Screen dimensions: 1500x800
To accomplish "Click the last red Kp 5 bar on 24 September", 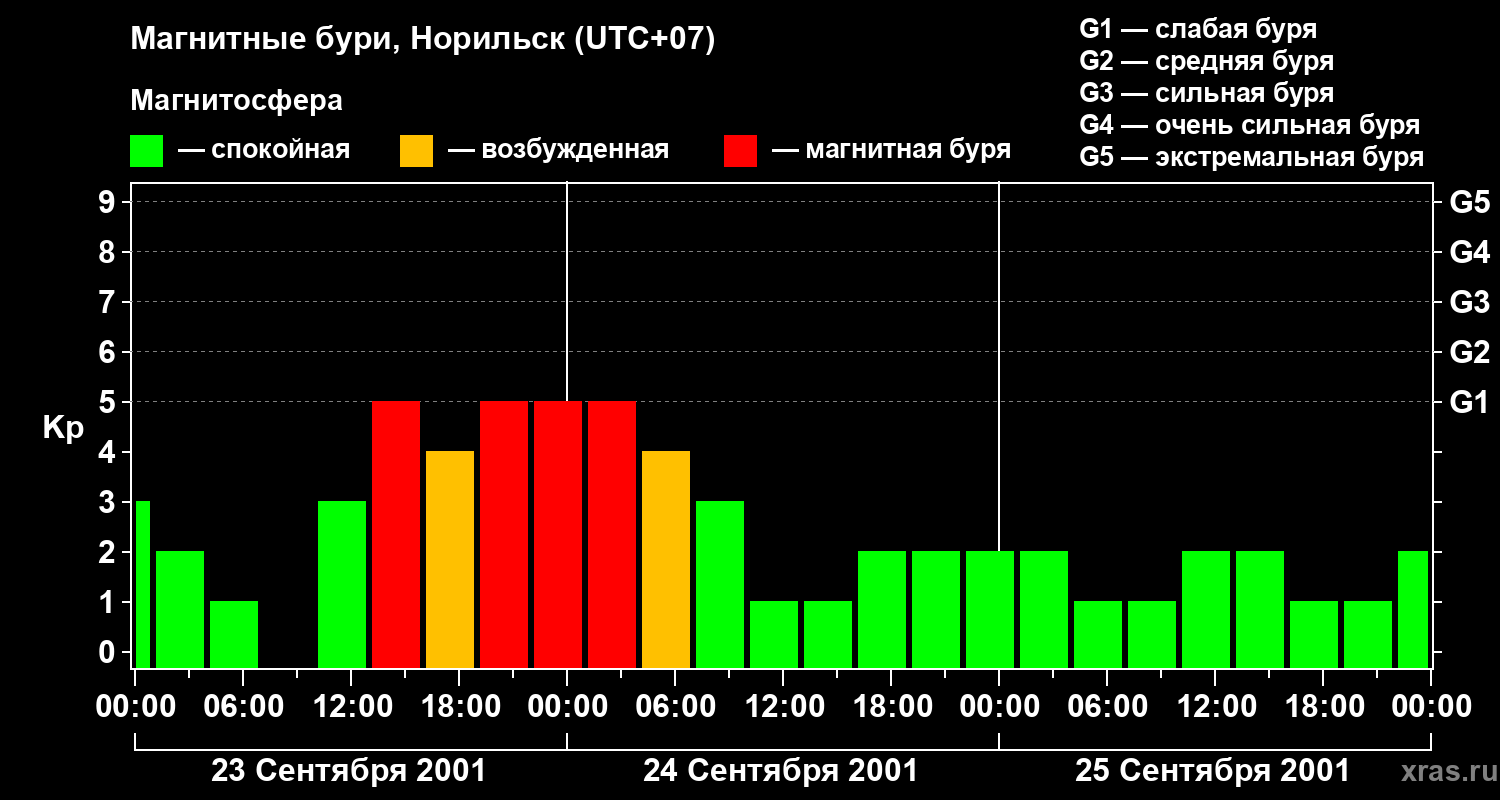I will [612, 534].
